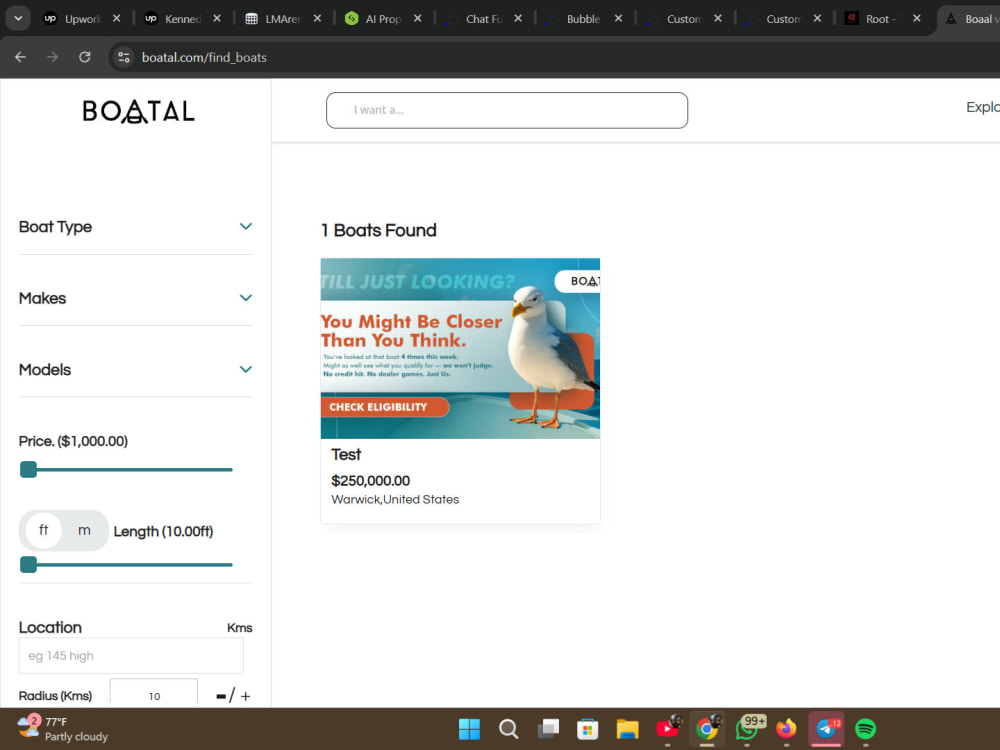
Task: Open Task View on the taskbar
Action: coord(548,729)
